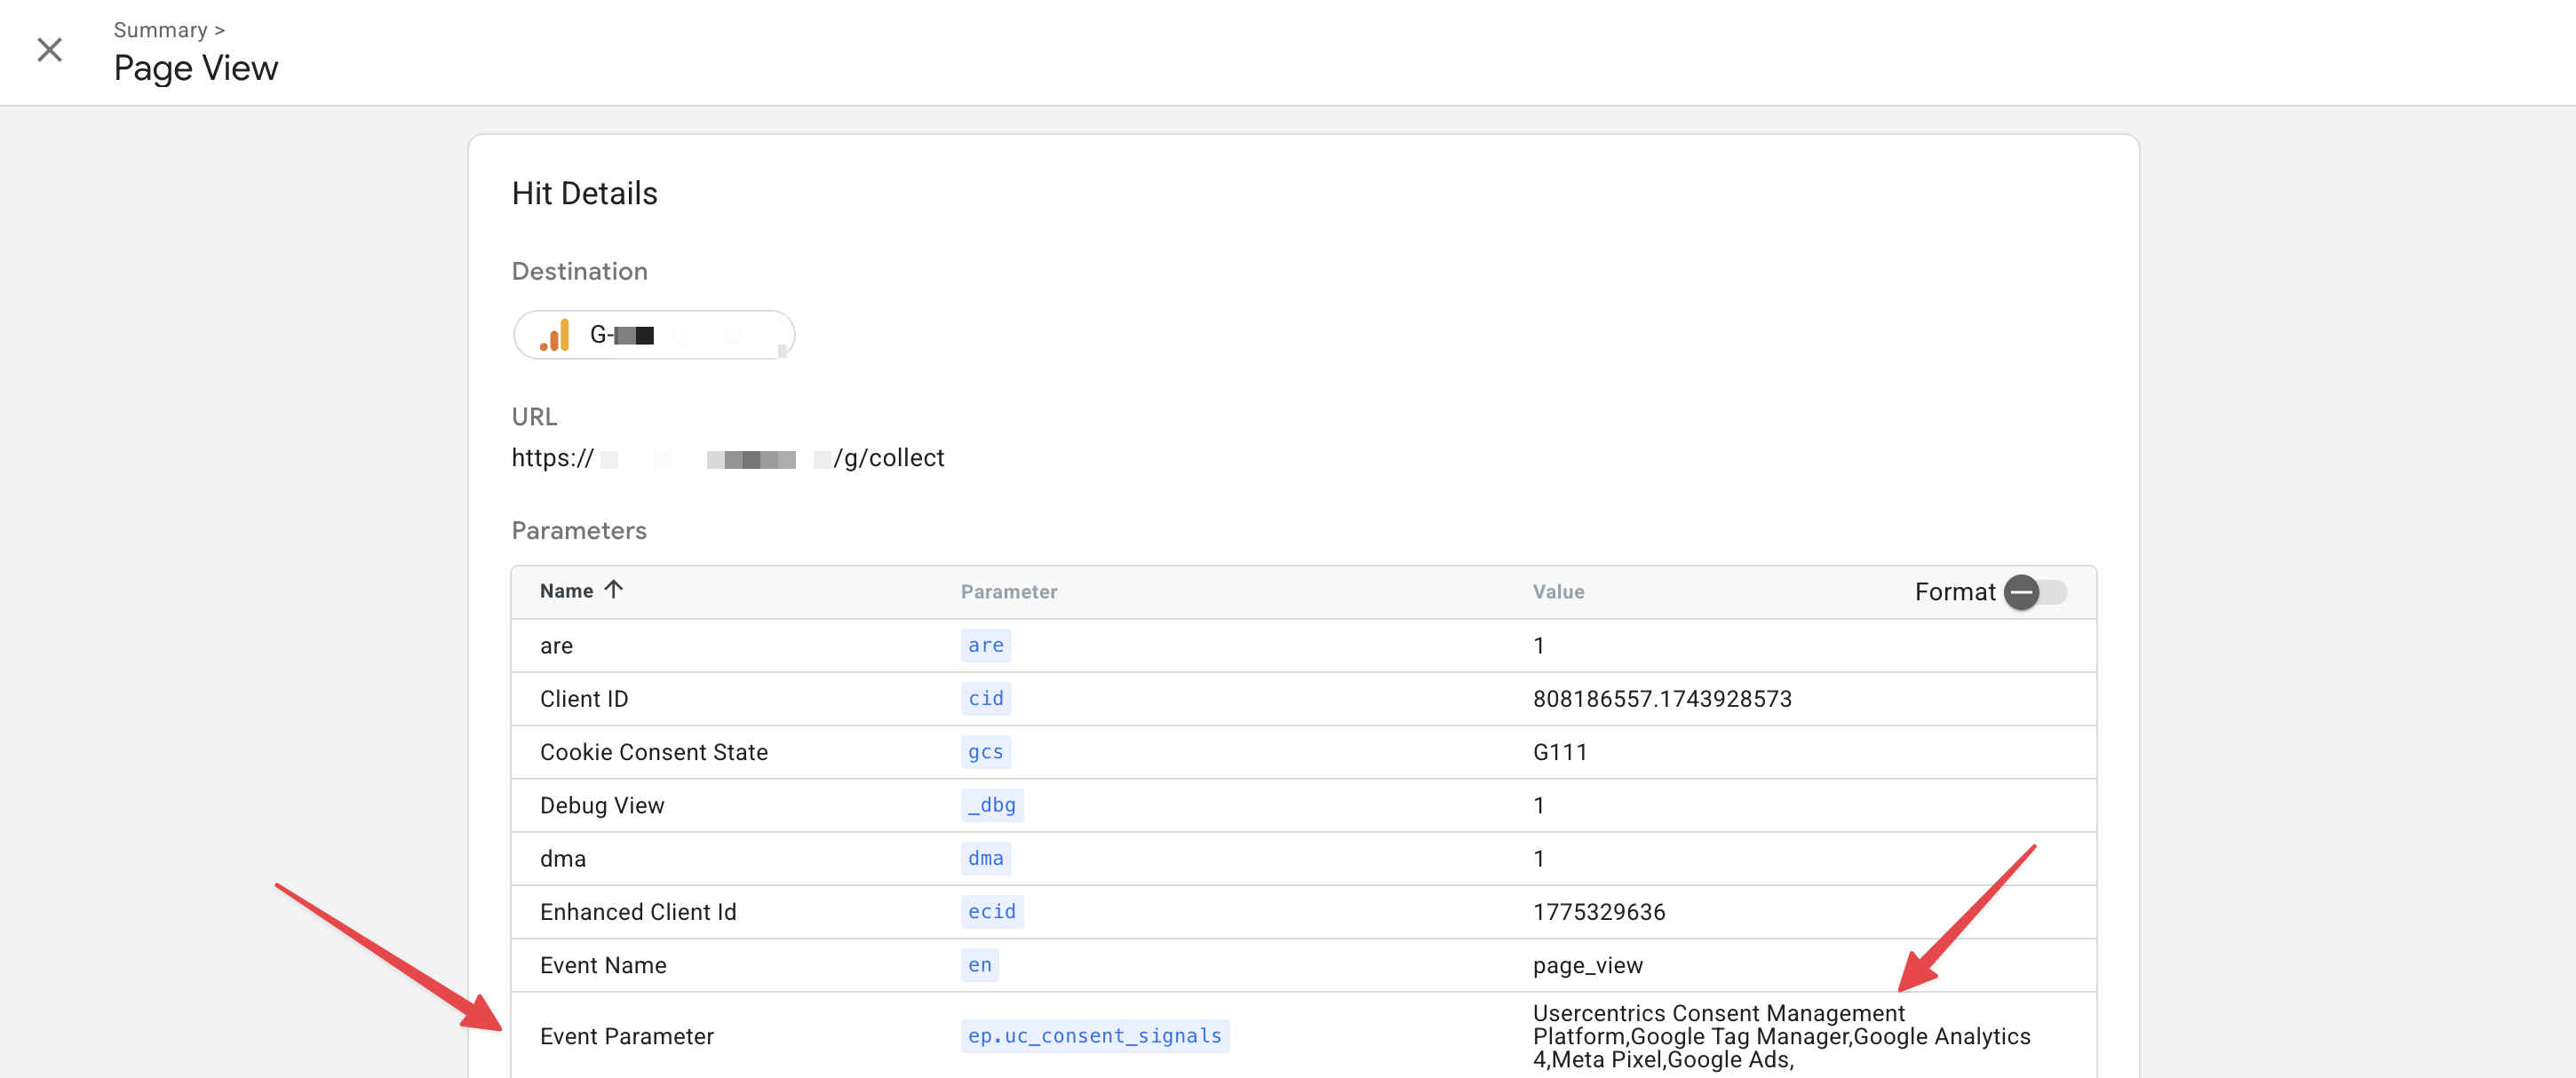Toggle the Format switch
Screen dimensions: 2576x1078
(2036, 592)
